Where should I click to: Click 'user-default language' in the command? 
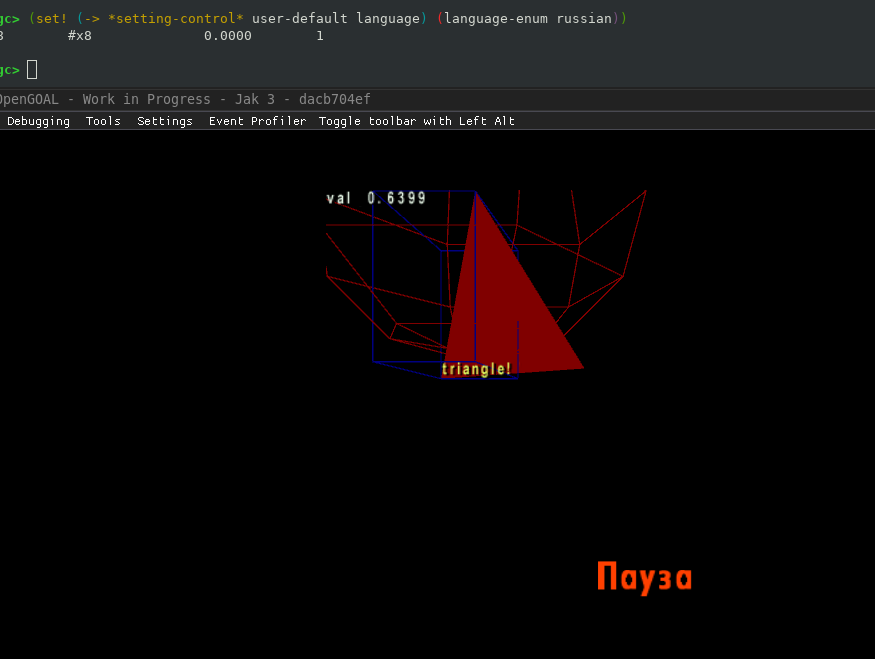[x=336, y=19]
